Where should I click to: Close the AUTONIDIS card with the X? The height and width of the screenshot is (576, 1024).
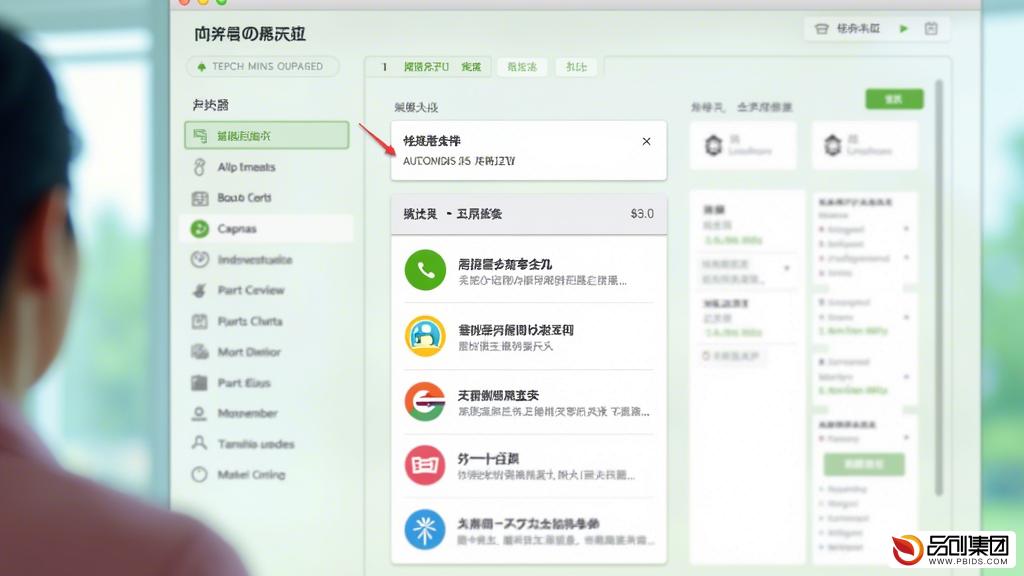point(647,141)
